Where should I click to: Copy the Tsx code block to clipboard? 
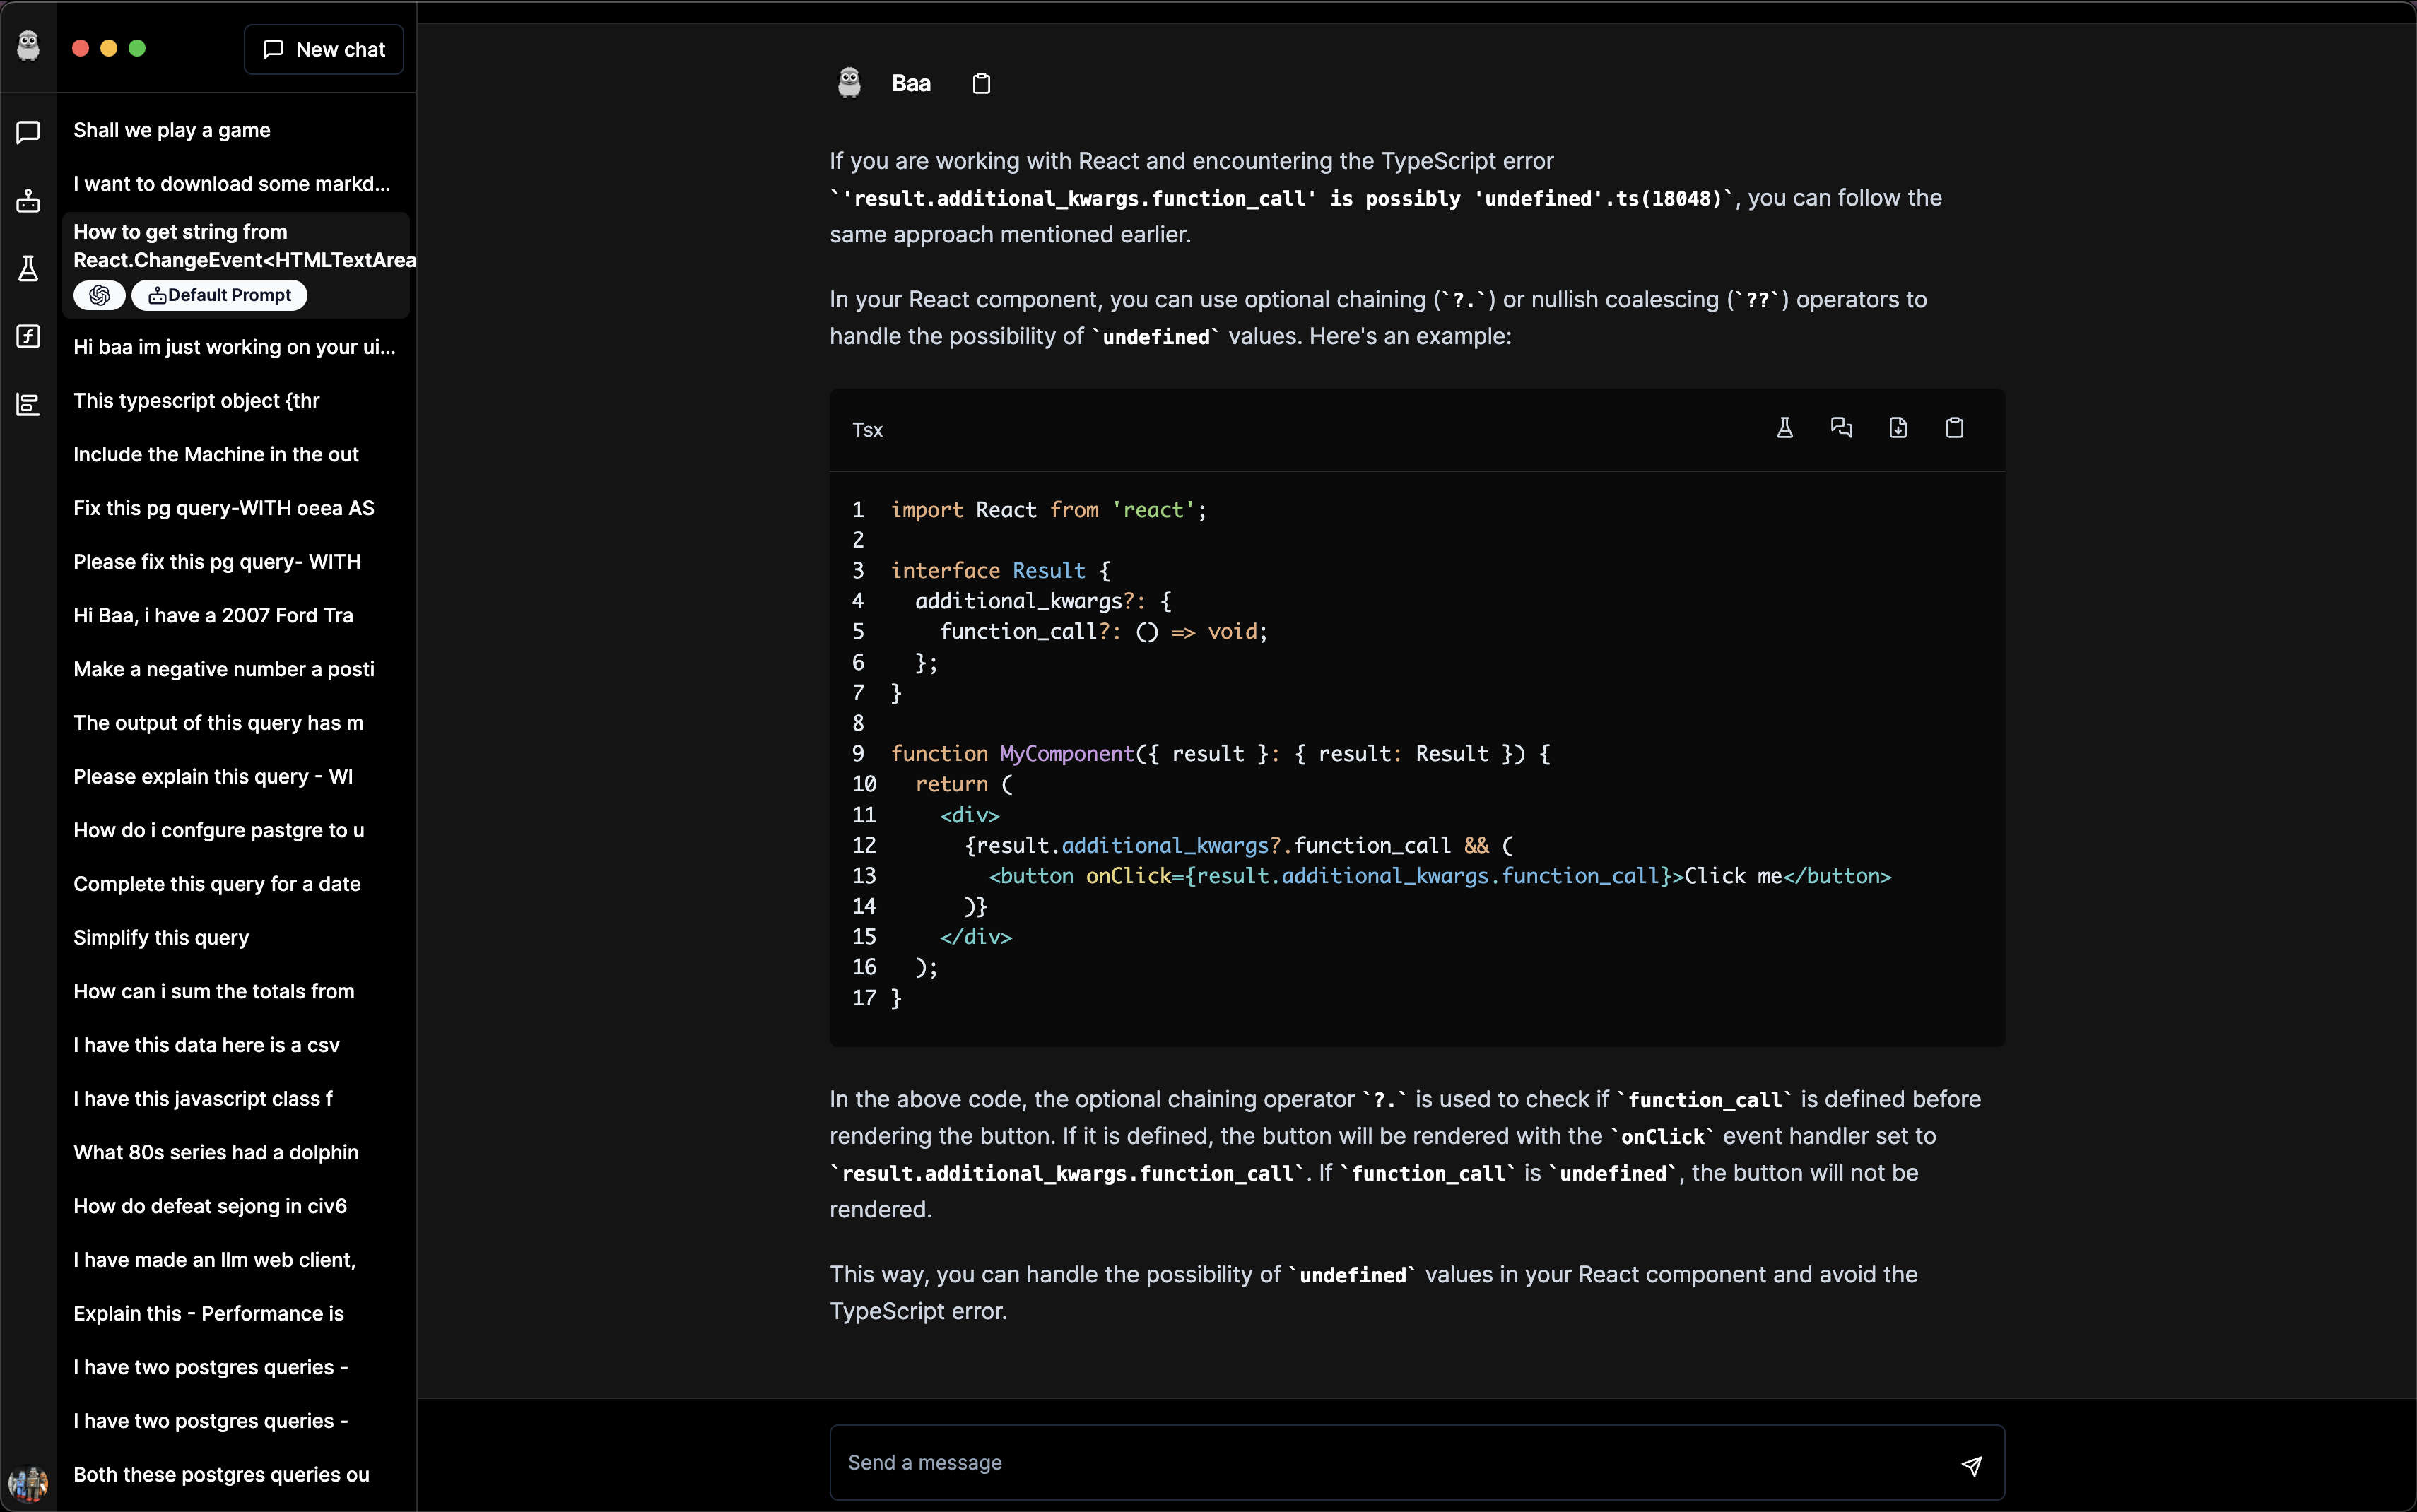(1954, 428)
